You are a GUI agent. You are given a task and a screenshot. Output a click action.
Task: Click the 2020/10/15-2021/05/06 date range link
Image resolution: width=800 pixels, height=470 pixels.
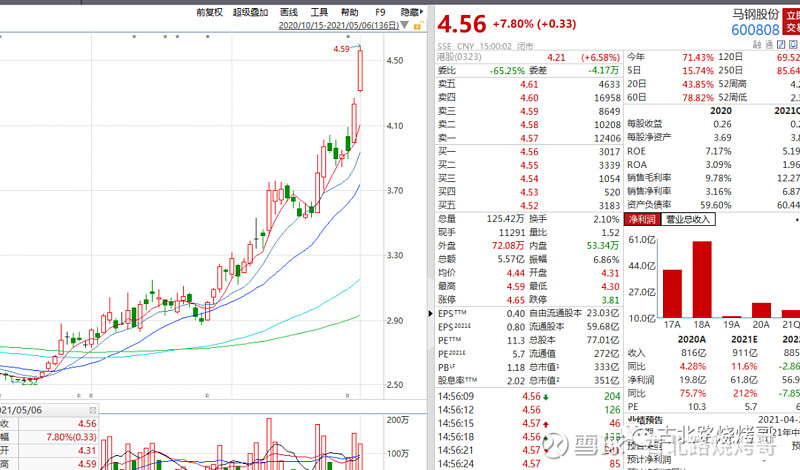click(338, 25)
